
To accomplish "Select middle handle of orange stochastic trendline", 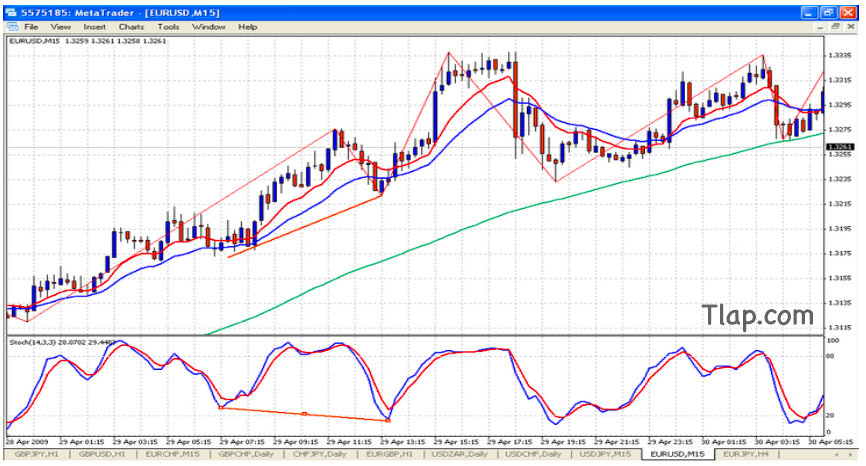I will (x=304, y=414).
